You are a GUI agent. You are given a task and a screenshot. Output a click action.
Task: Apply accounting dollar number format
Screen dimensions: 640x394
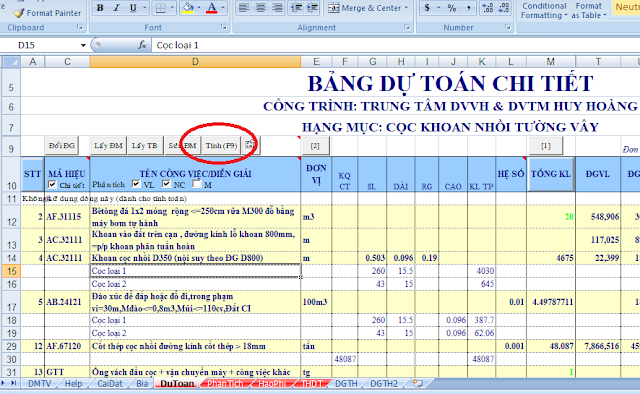click(427, 8)
